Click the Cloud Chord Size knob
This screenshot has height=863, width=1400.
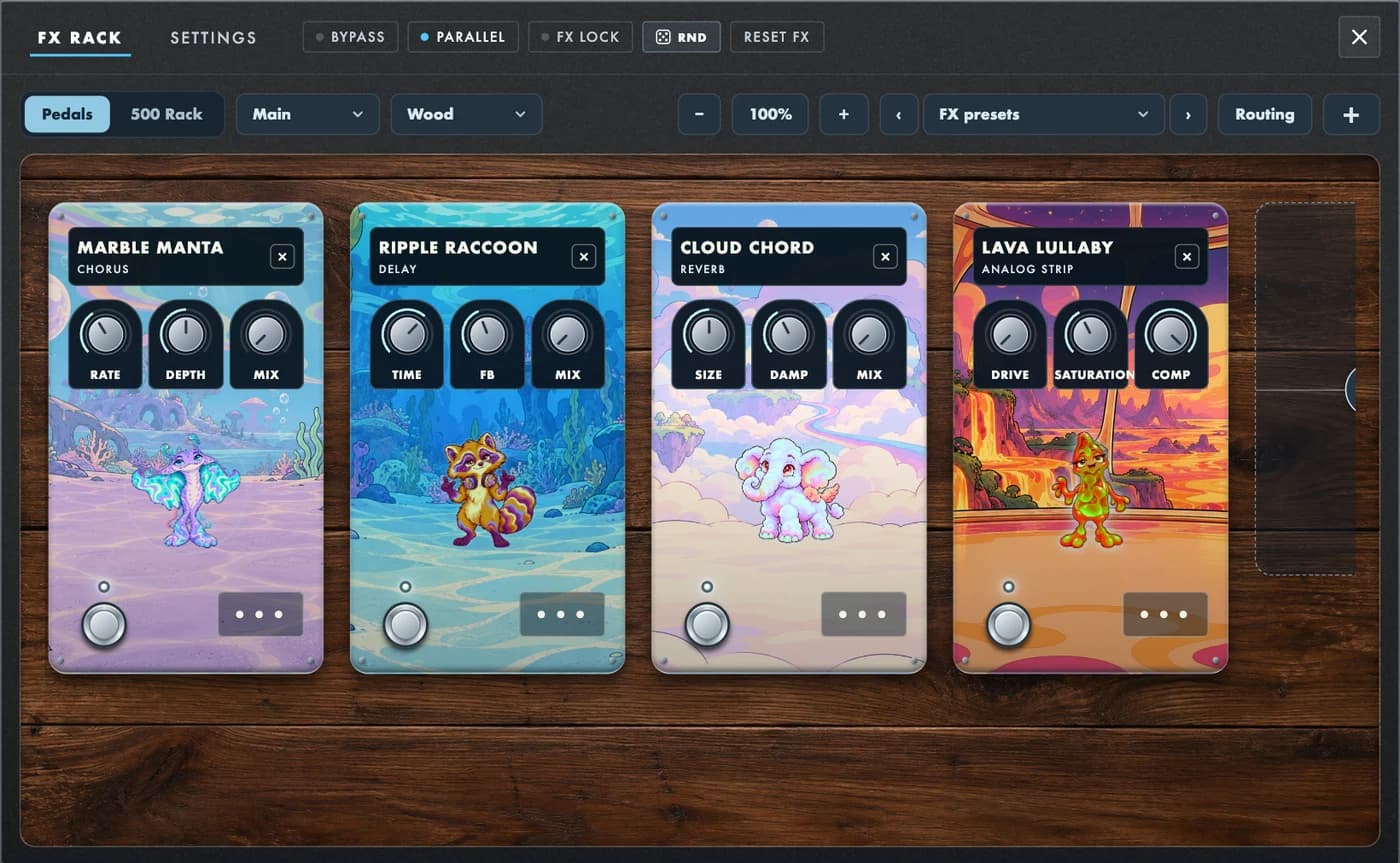(708, 334)
